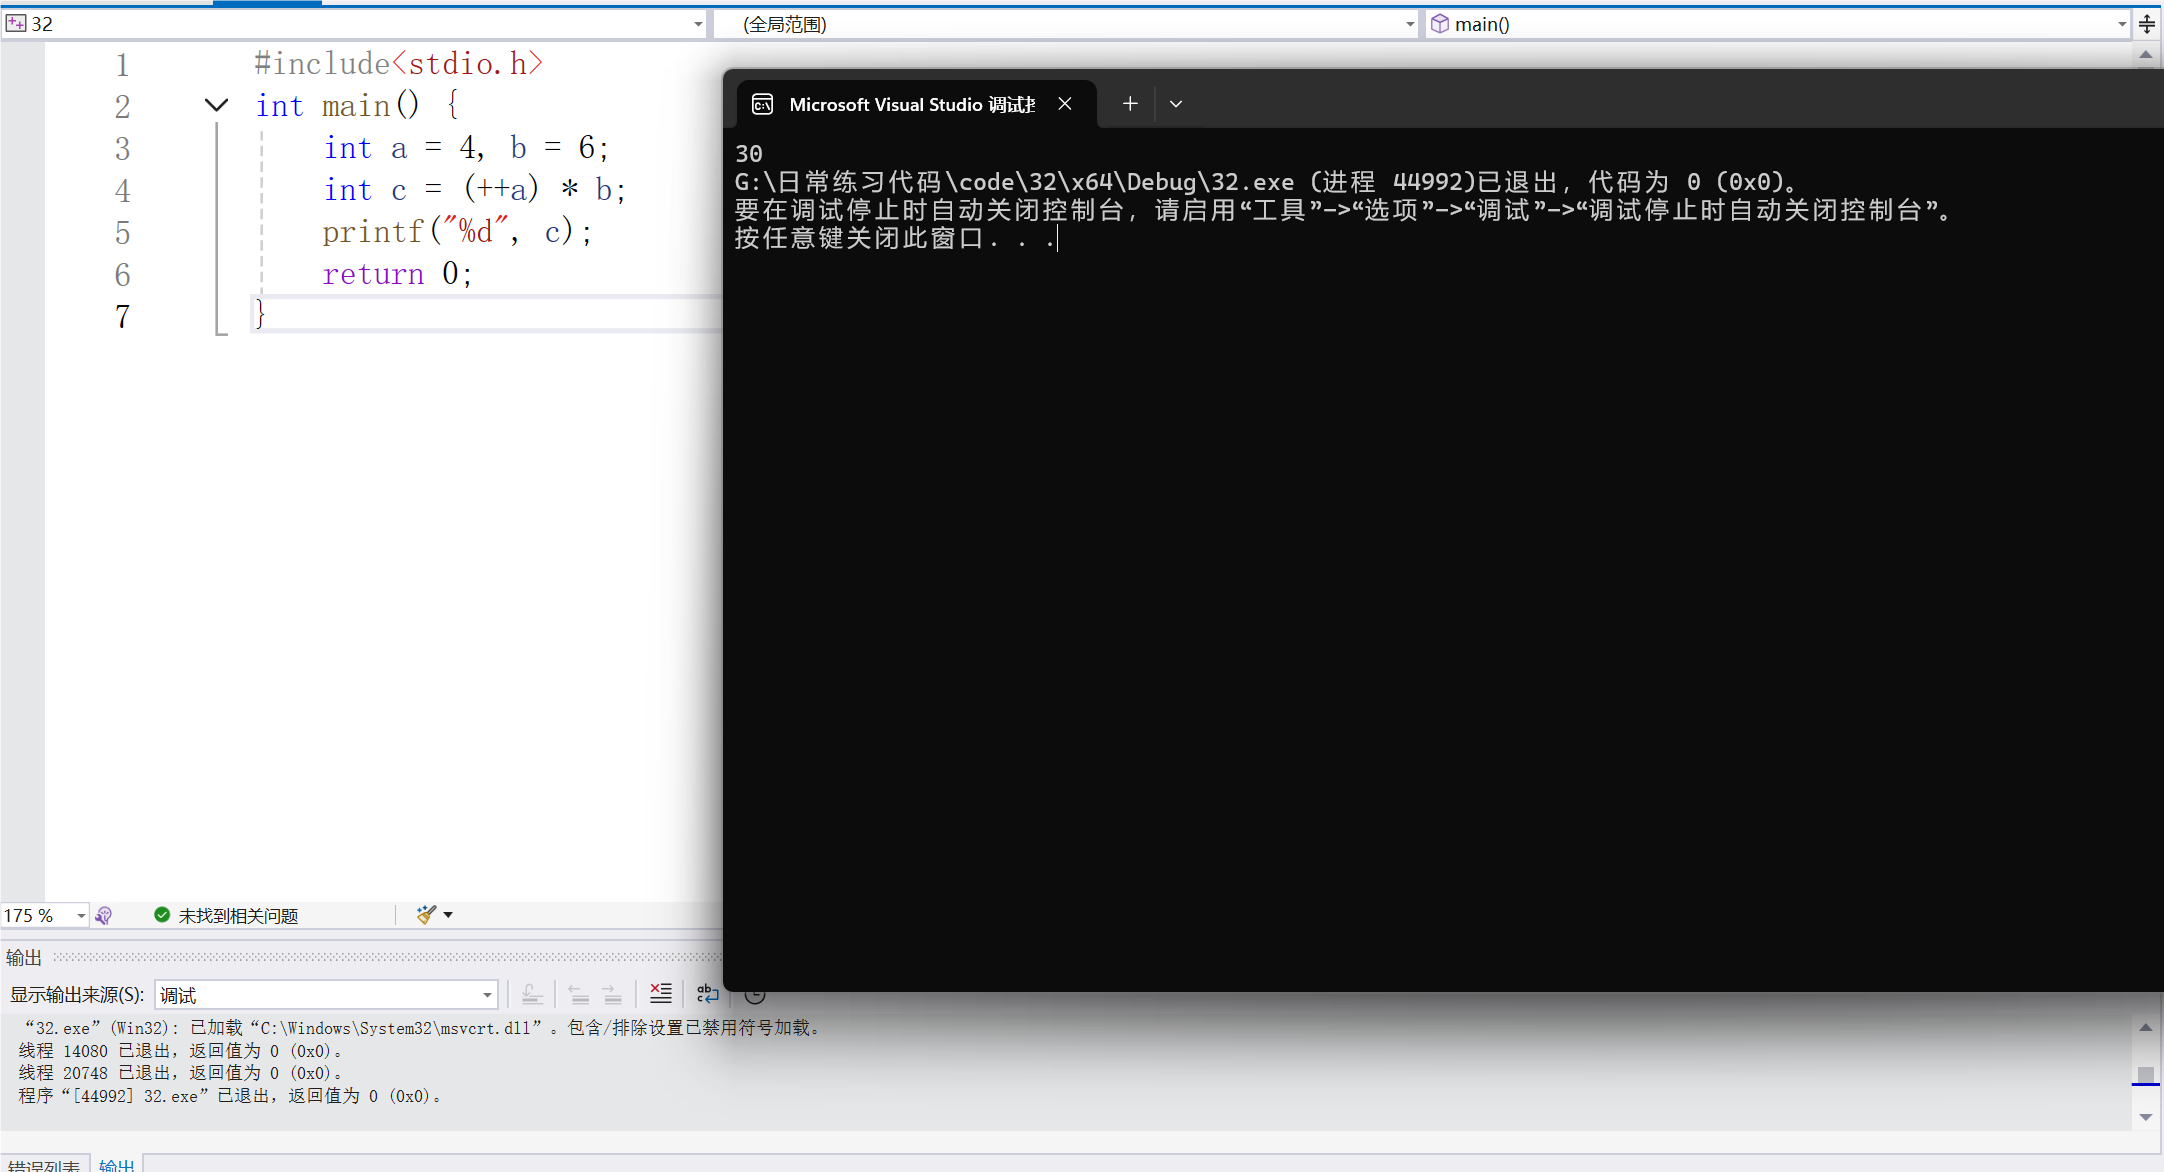The width and height of the screenshot is (2164, 1172).
Task: Open the 175 % zoom level dropdown
Action: pos(81,915)
